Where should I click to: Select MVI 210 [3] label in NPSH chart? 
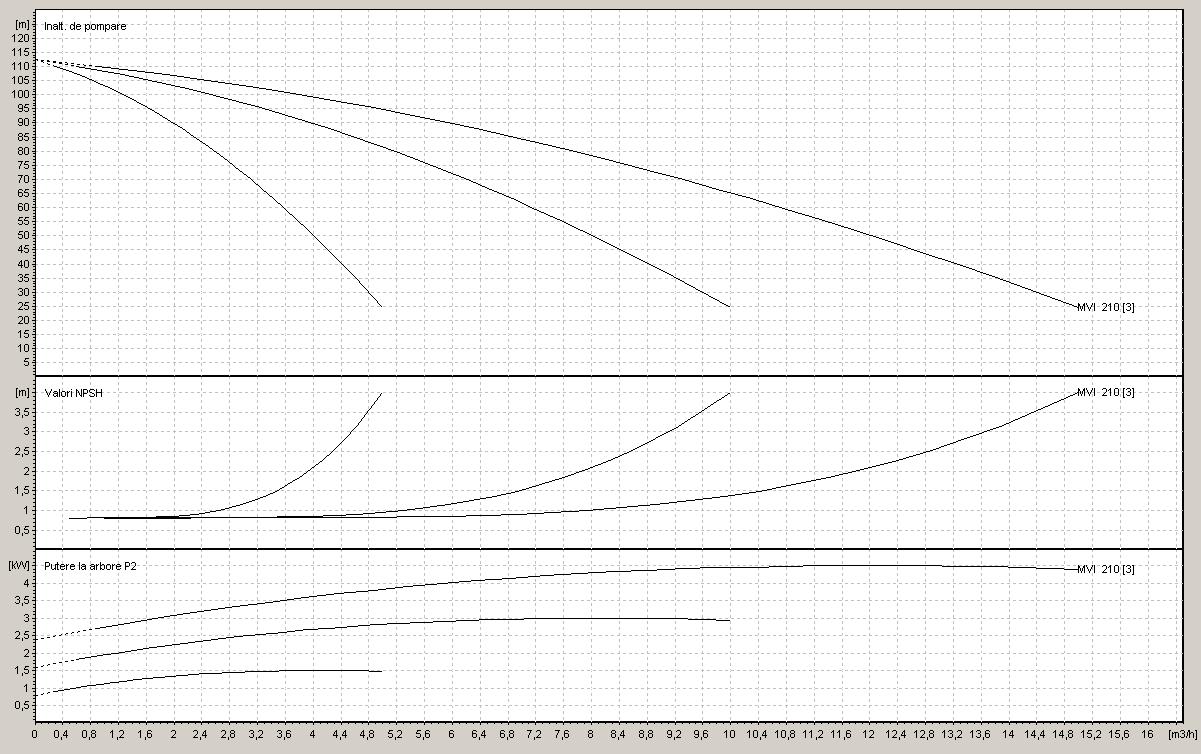tap(1105, 392)
